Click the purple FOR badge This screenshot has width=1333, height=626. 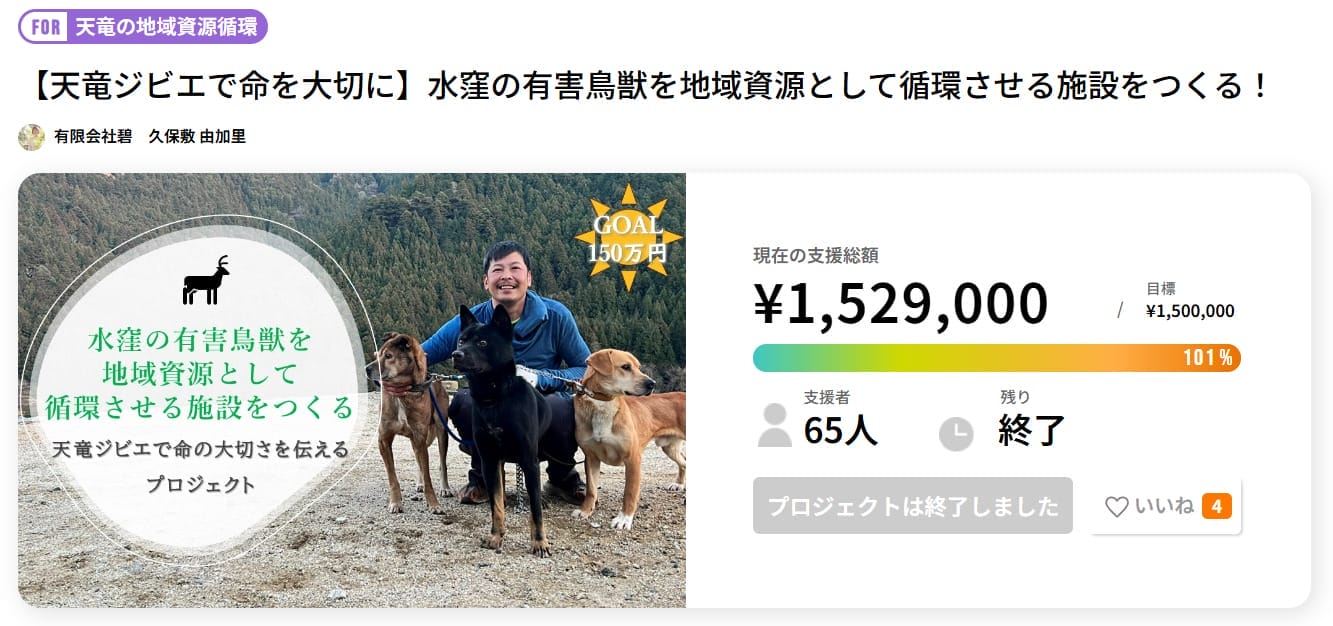46,27
